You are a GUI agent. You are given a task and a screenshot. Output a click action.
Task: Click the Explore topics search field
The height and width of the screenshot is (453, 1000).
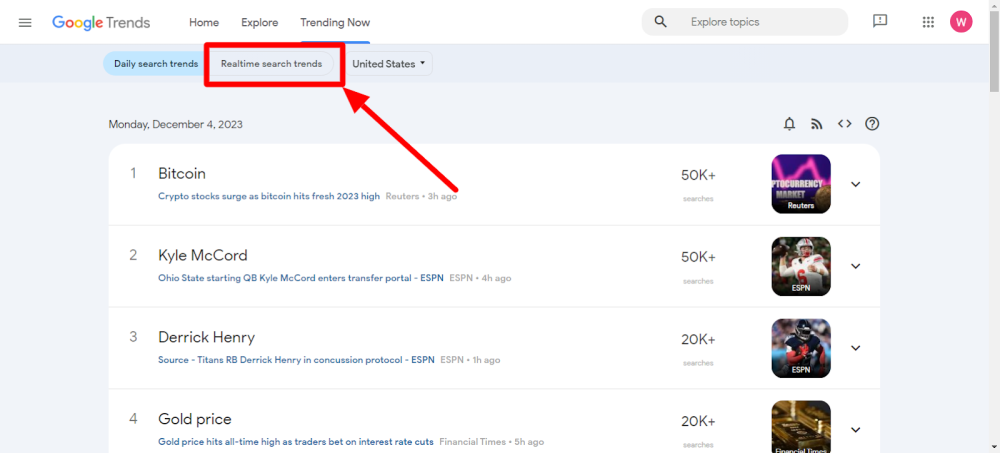[745, 22]
